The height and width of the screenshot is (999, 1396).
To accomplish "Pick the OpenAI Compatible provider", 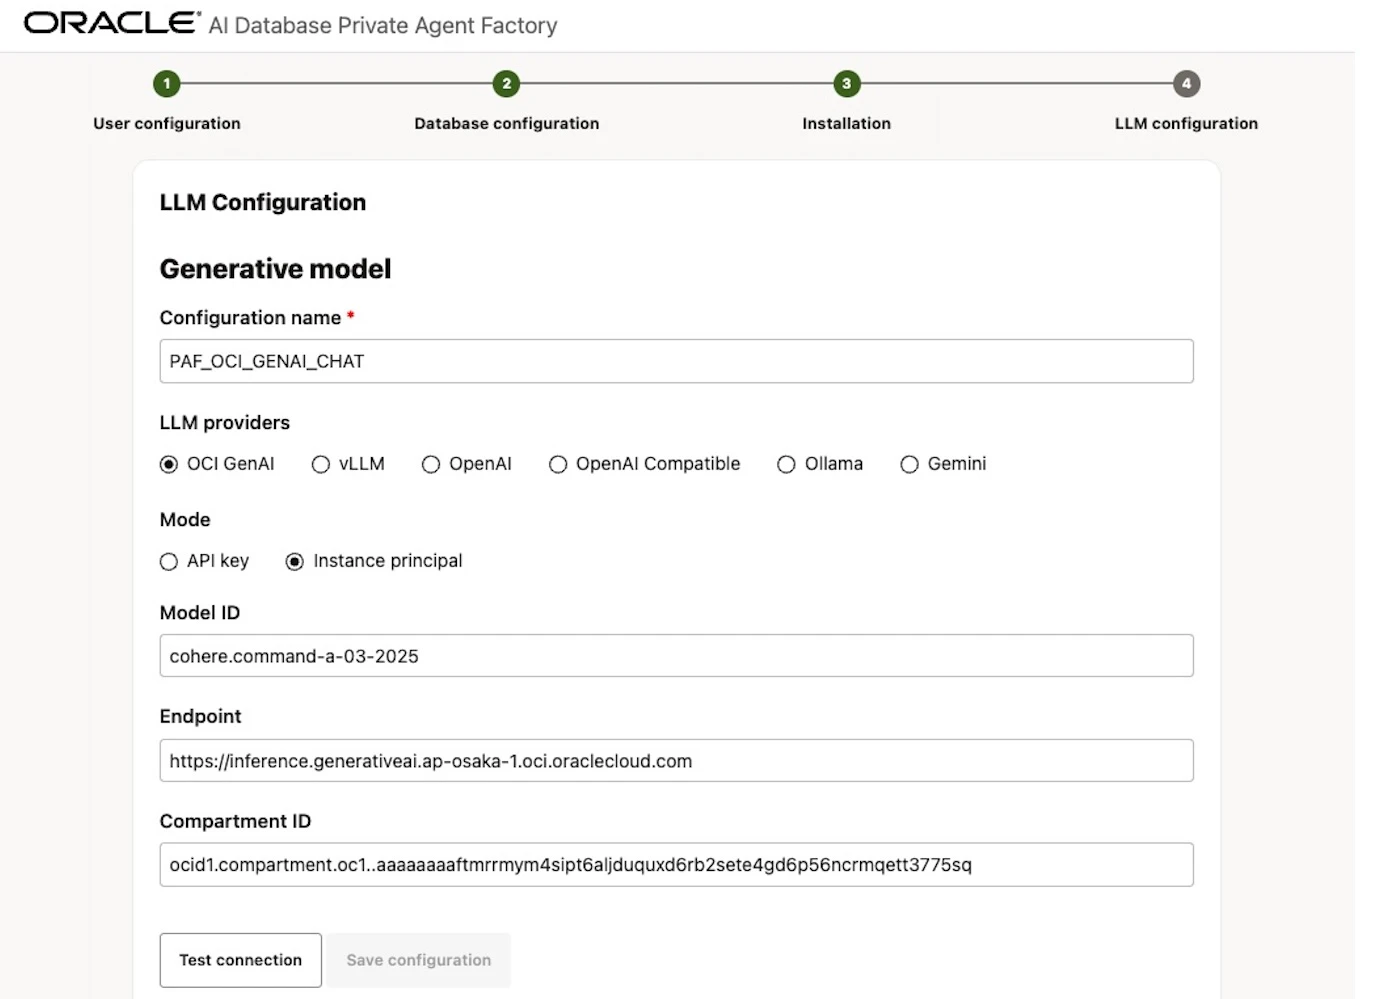I will [558, 464].
